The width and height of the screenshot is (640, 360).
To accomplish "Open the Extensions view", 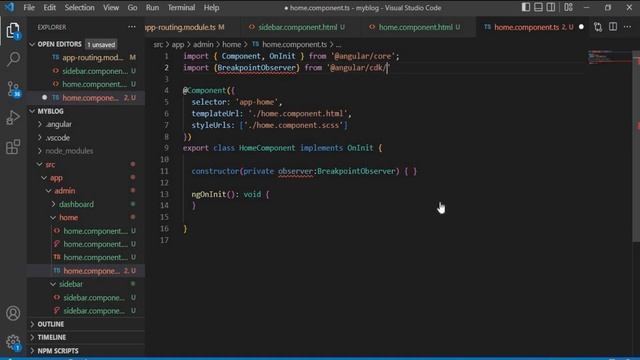I will pyautogui.click(x=13, y=147).
